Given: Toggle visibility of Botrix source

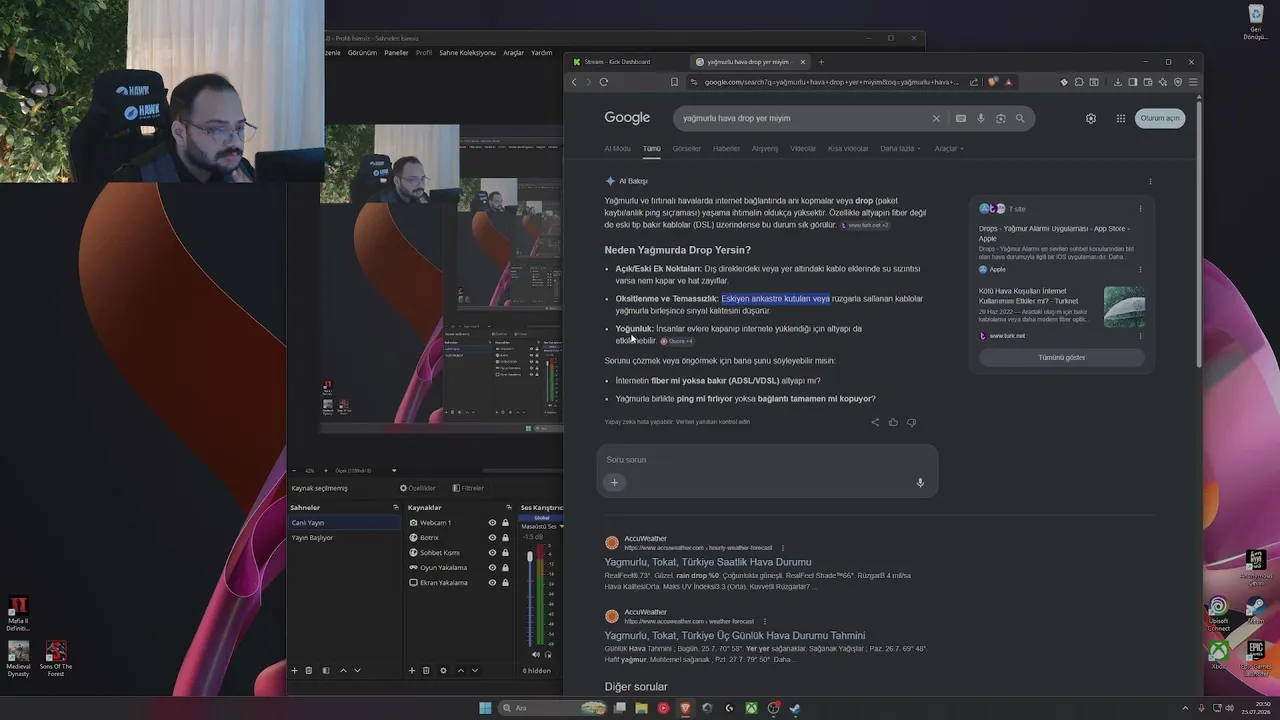Looking at the screenshot, I should (492, 538).
